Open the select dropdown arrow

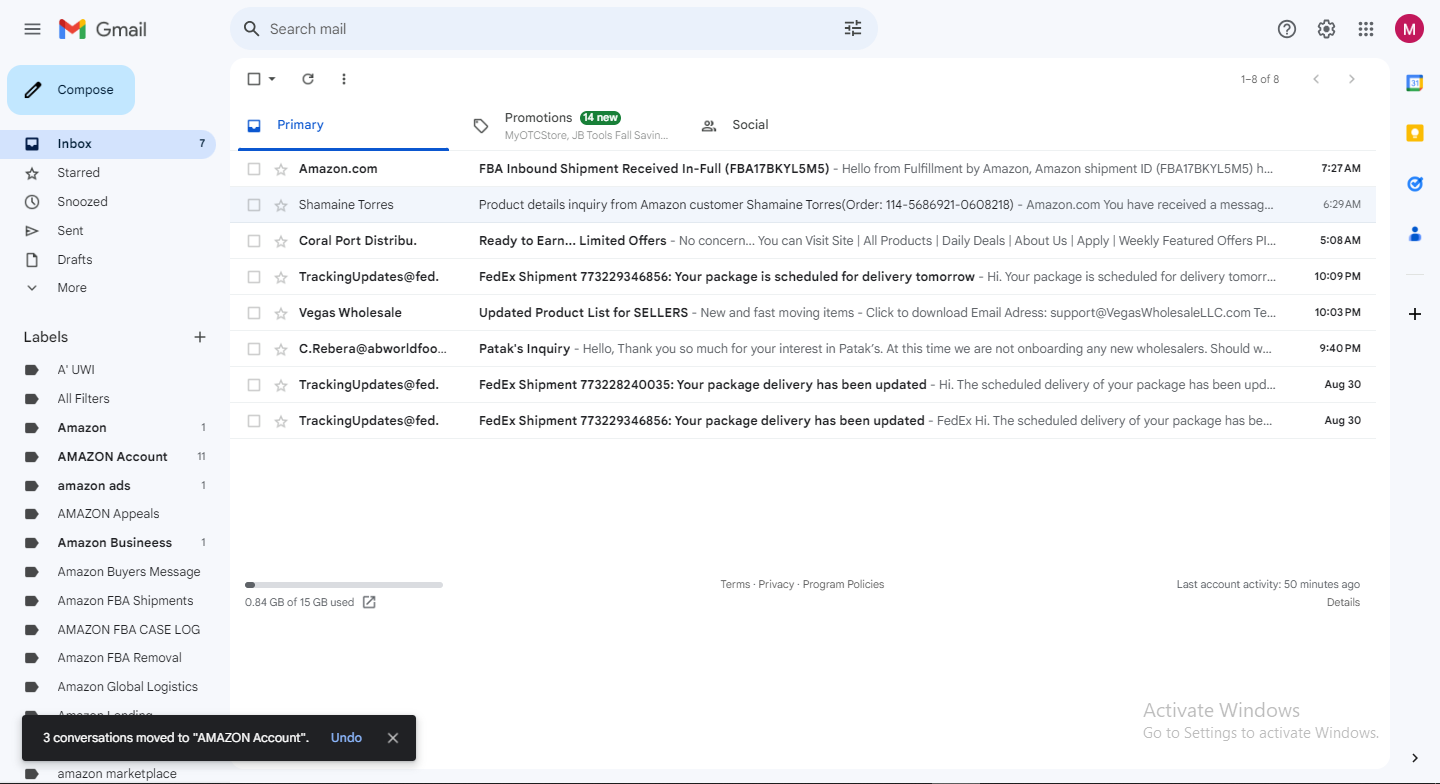(x=272, y=79)
